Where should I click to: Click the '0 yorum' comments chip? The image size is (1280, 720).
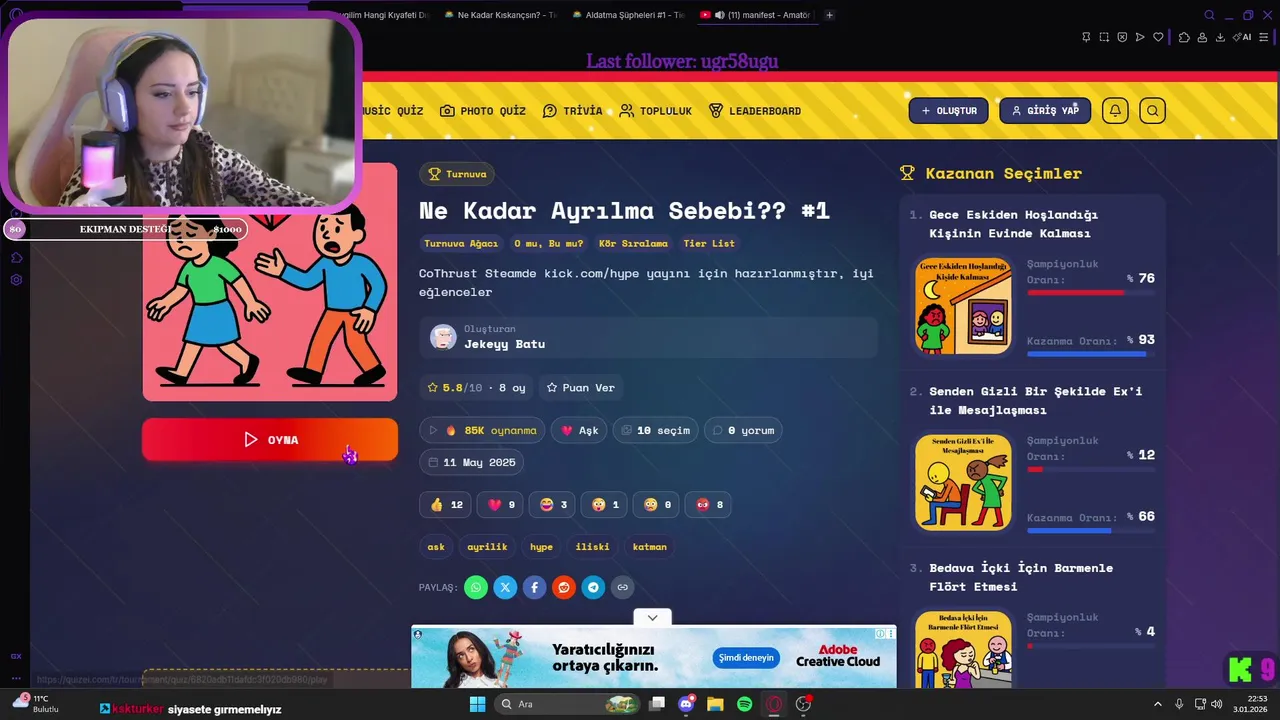coord(743,430)
